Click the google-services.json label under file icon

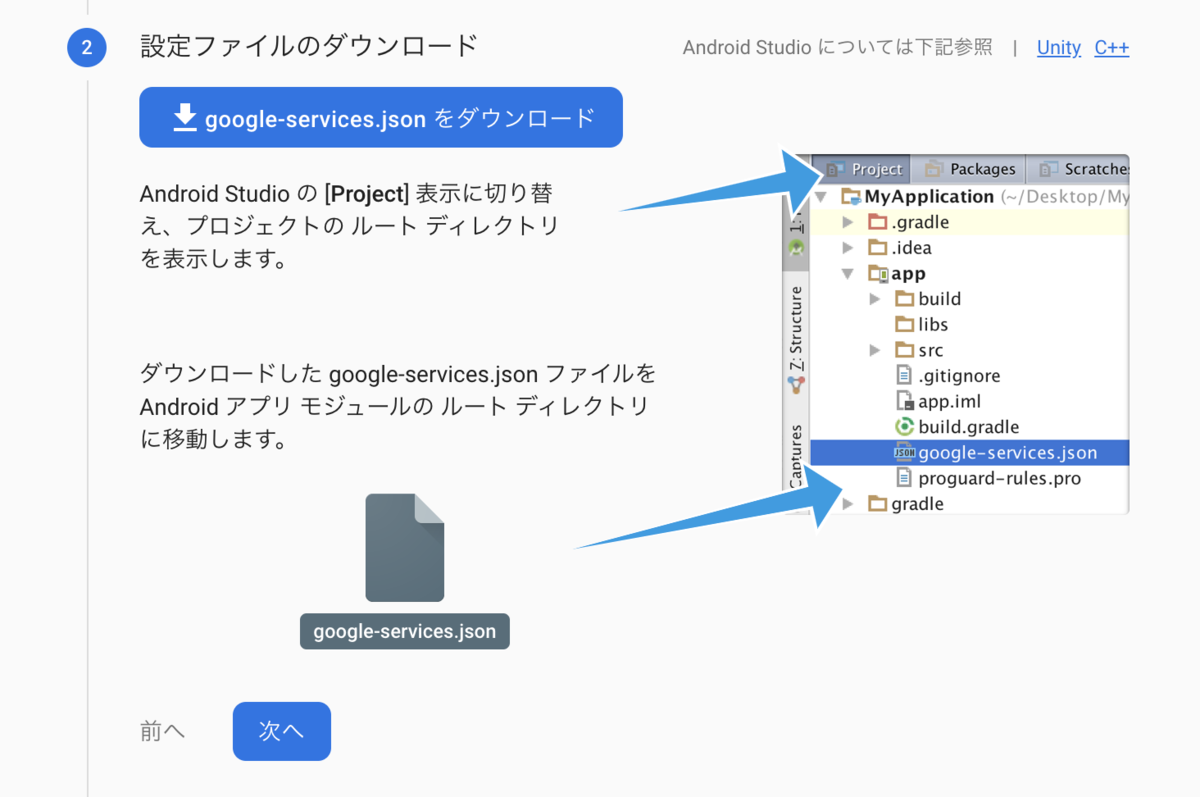coord(405,632)
